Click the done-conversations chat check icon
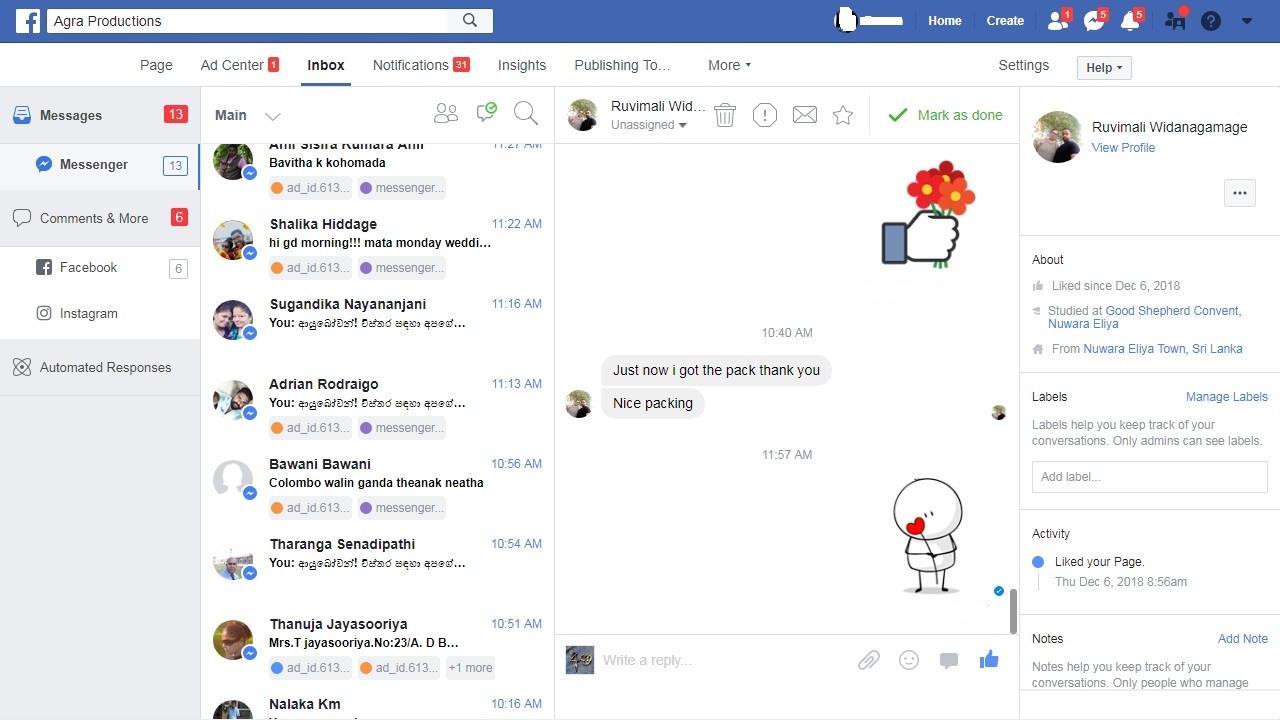This screenshot has height=720, width=1280. coord(487,113)
